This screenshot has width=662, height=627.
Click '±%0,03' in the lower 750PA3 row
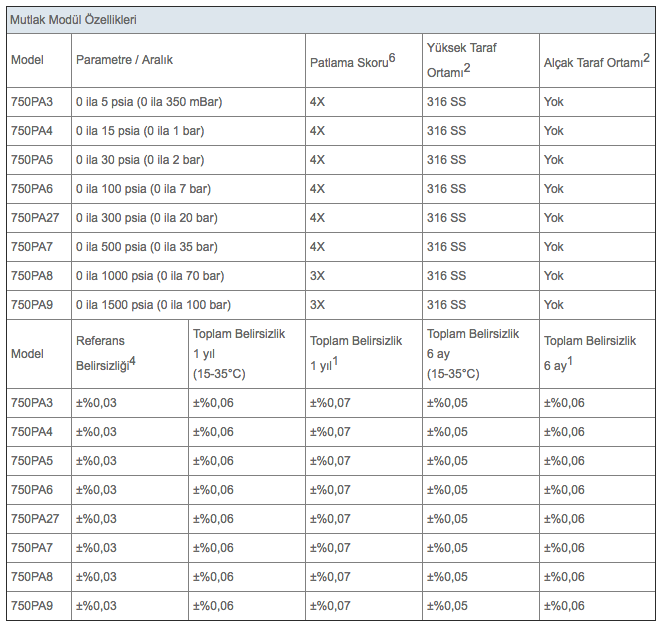[x=96, y=403]
